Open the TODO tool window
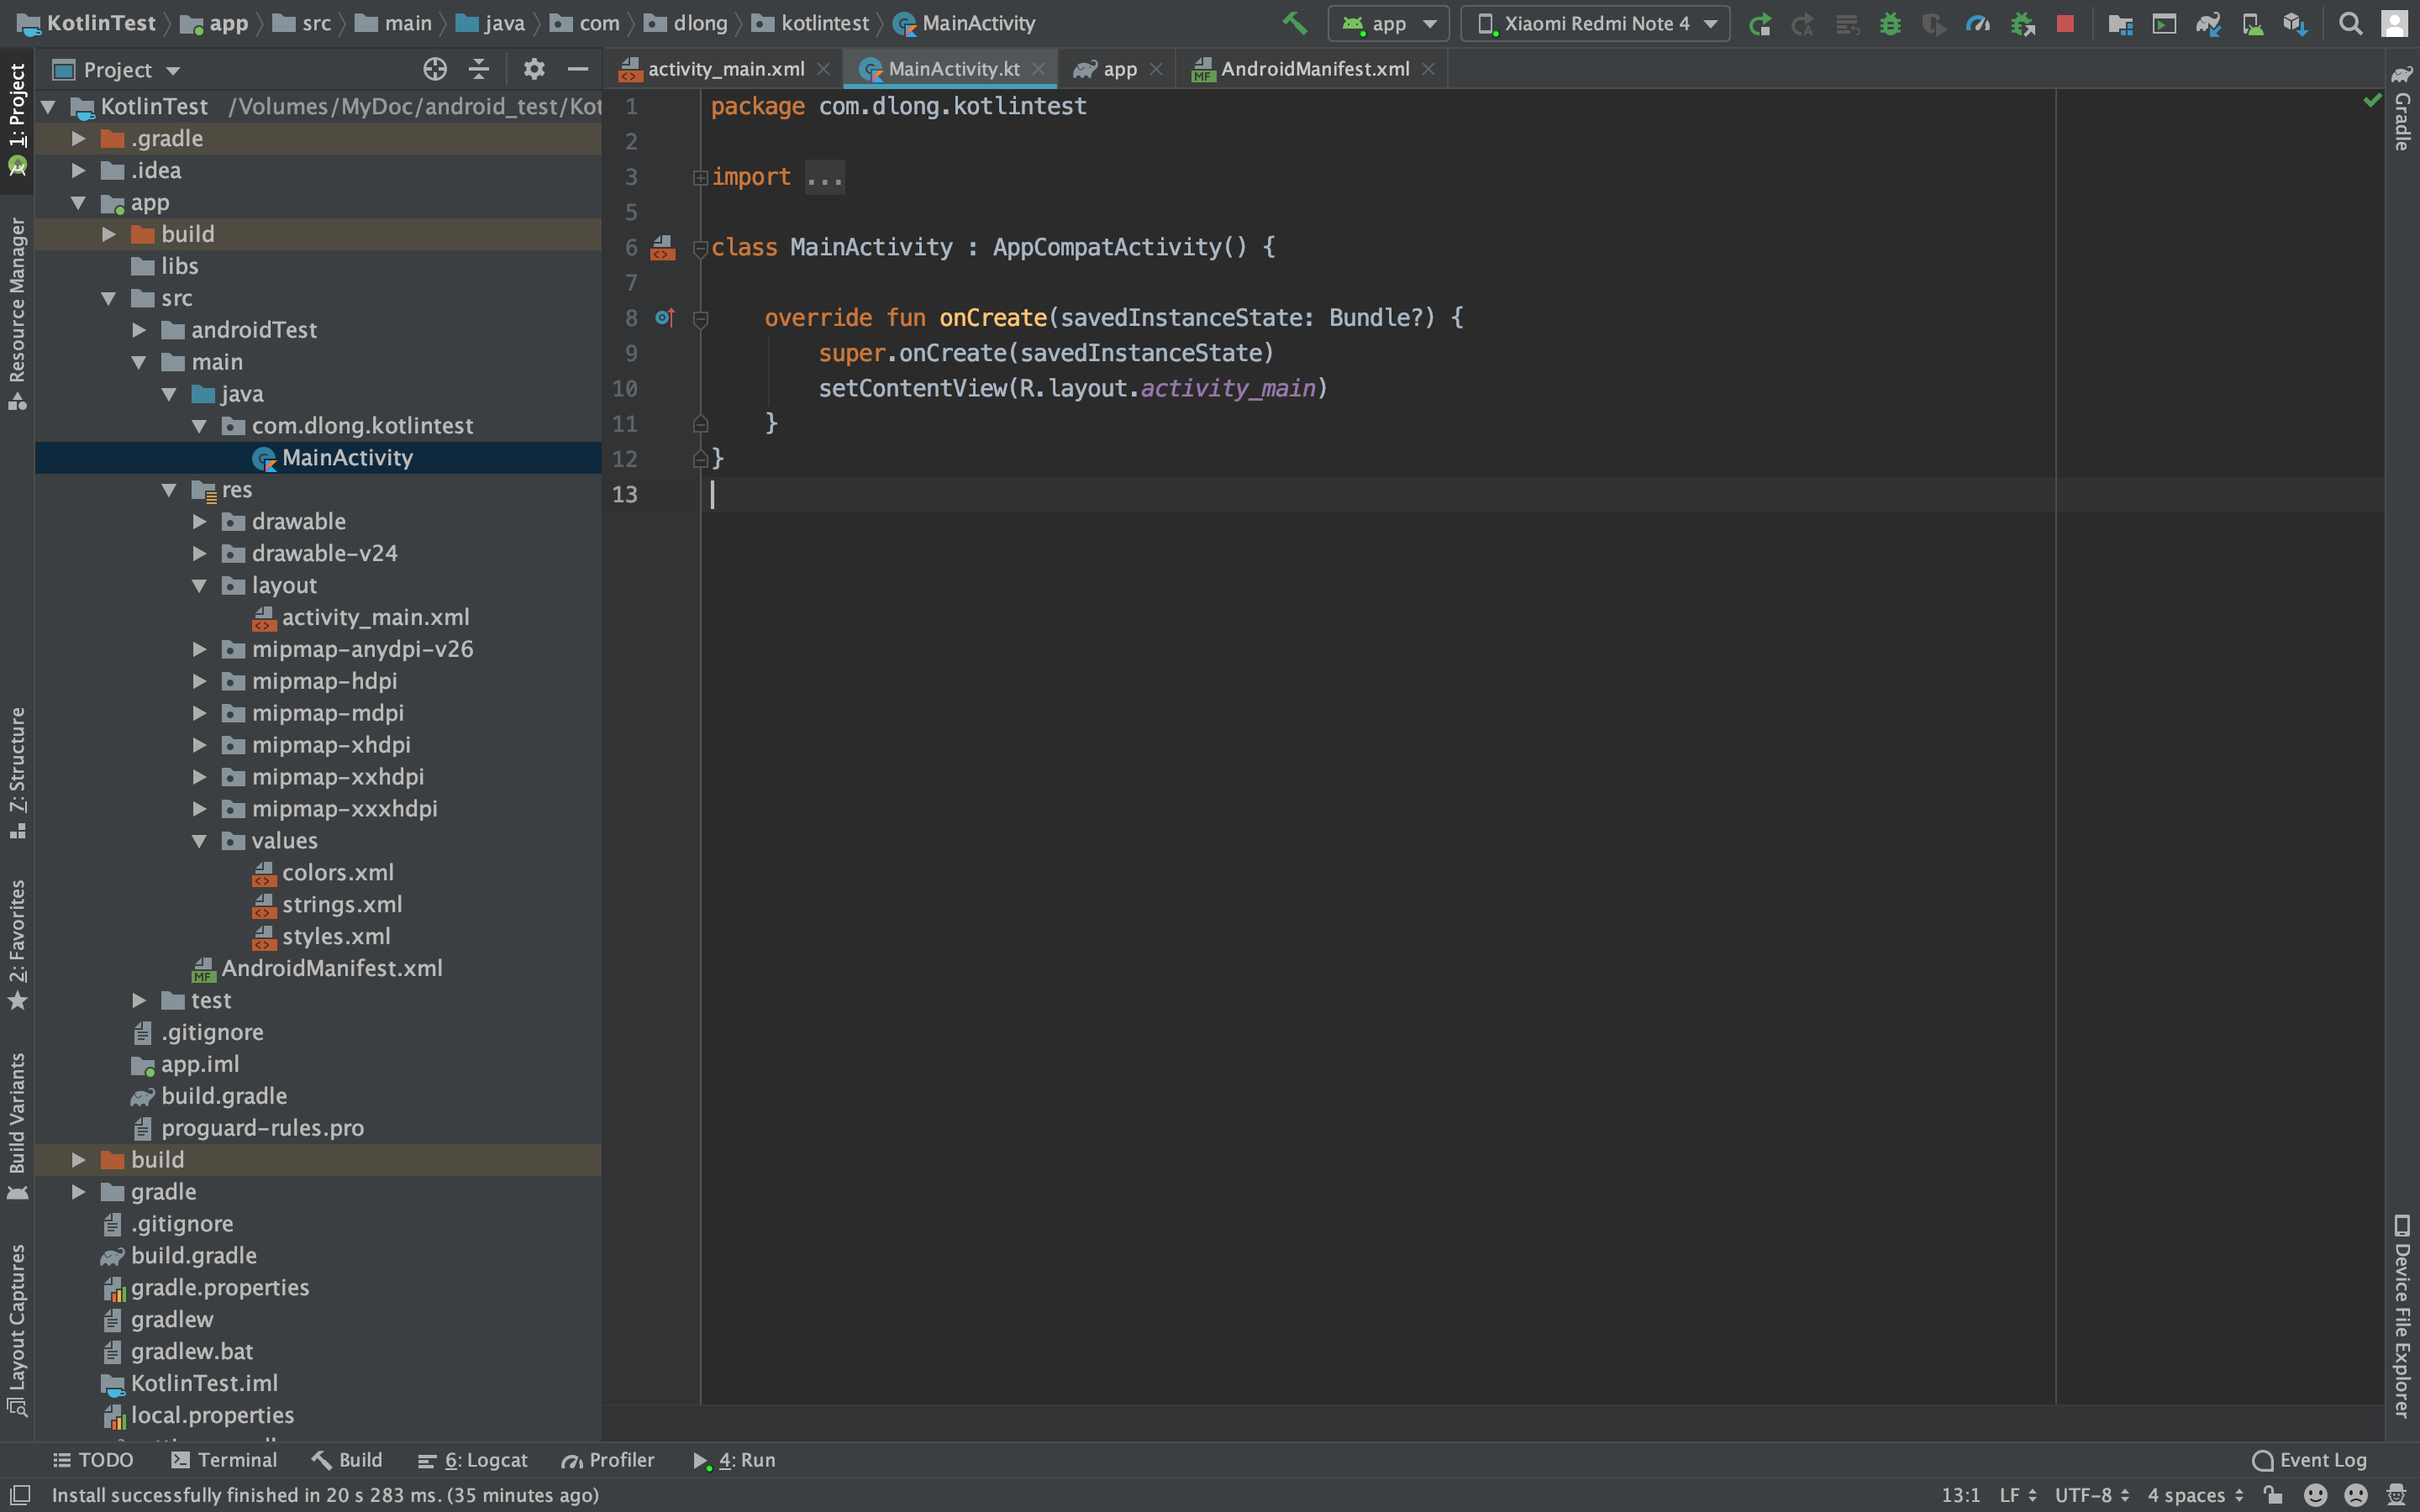The height and width of the screenshot is (1512, 2420). [93, 1460]
